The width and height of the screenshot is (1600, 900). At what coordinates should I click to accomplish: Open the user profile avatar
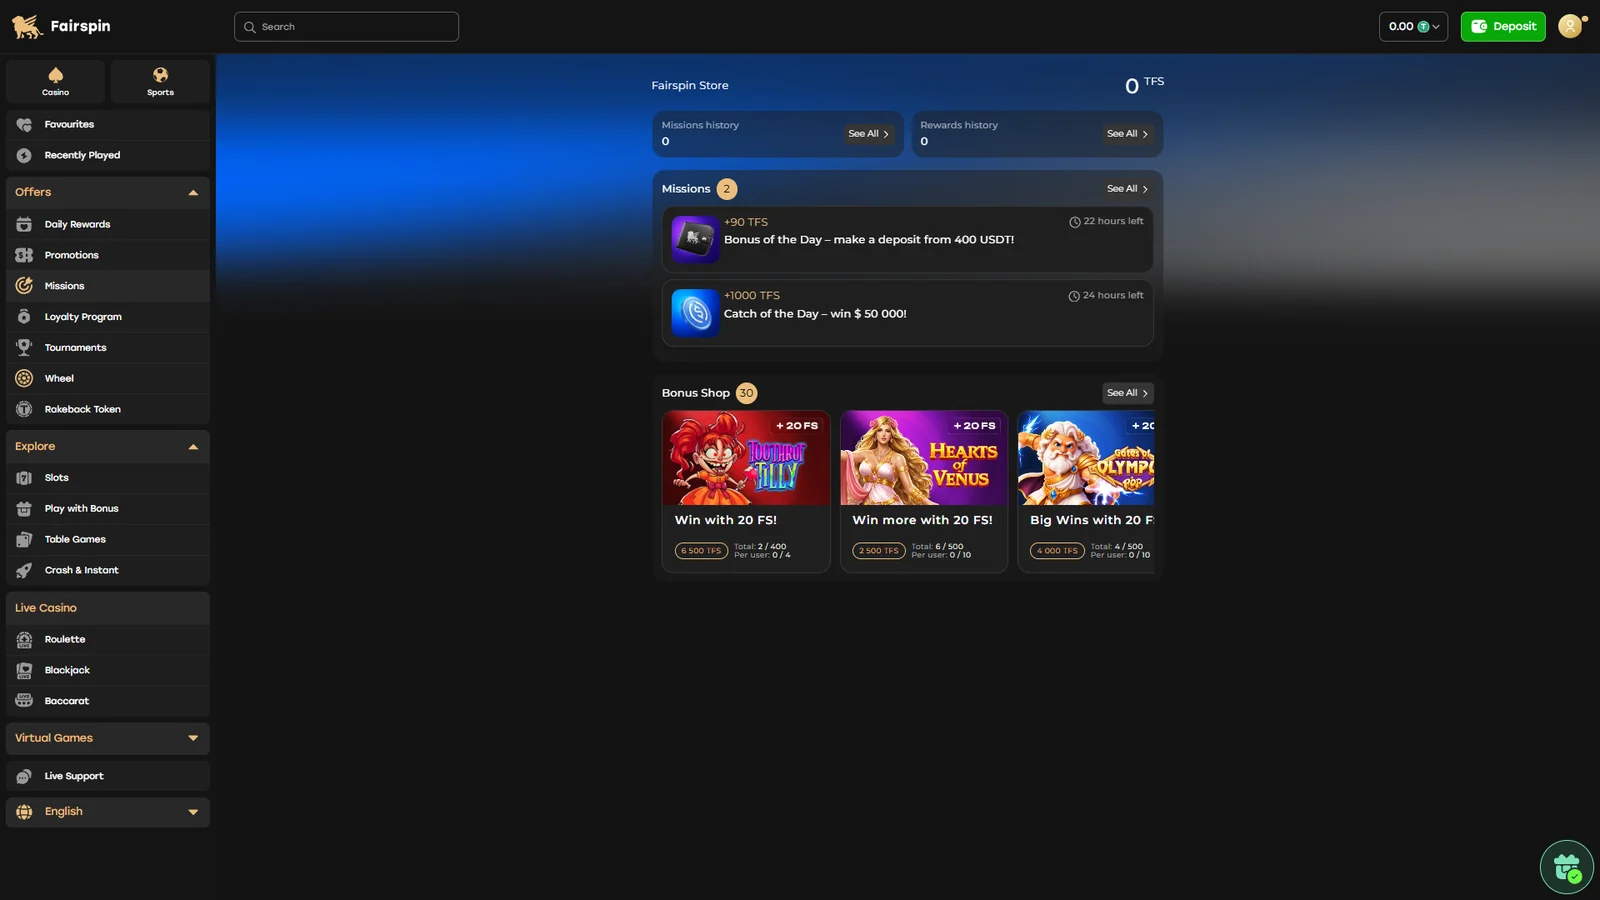point(1571,27)
